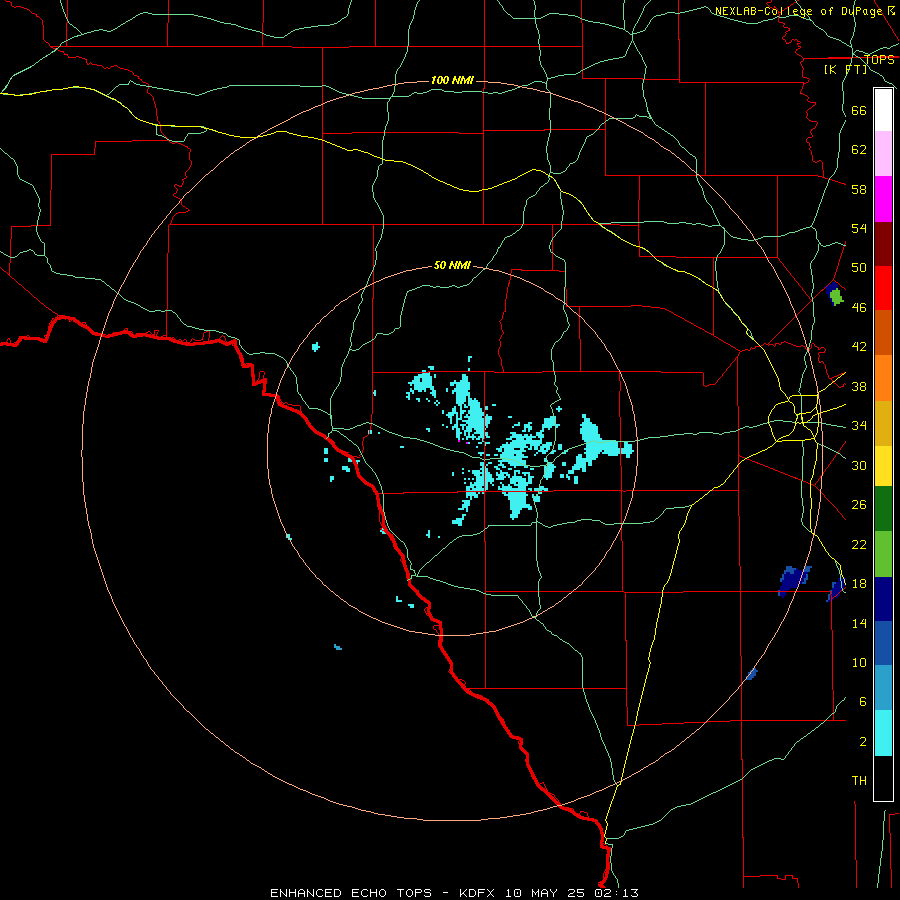Click the black TH legend swatch
This screenshot has width=900, height=900.
point(883,778)
